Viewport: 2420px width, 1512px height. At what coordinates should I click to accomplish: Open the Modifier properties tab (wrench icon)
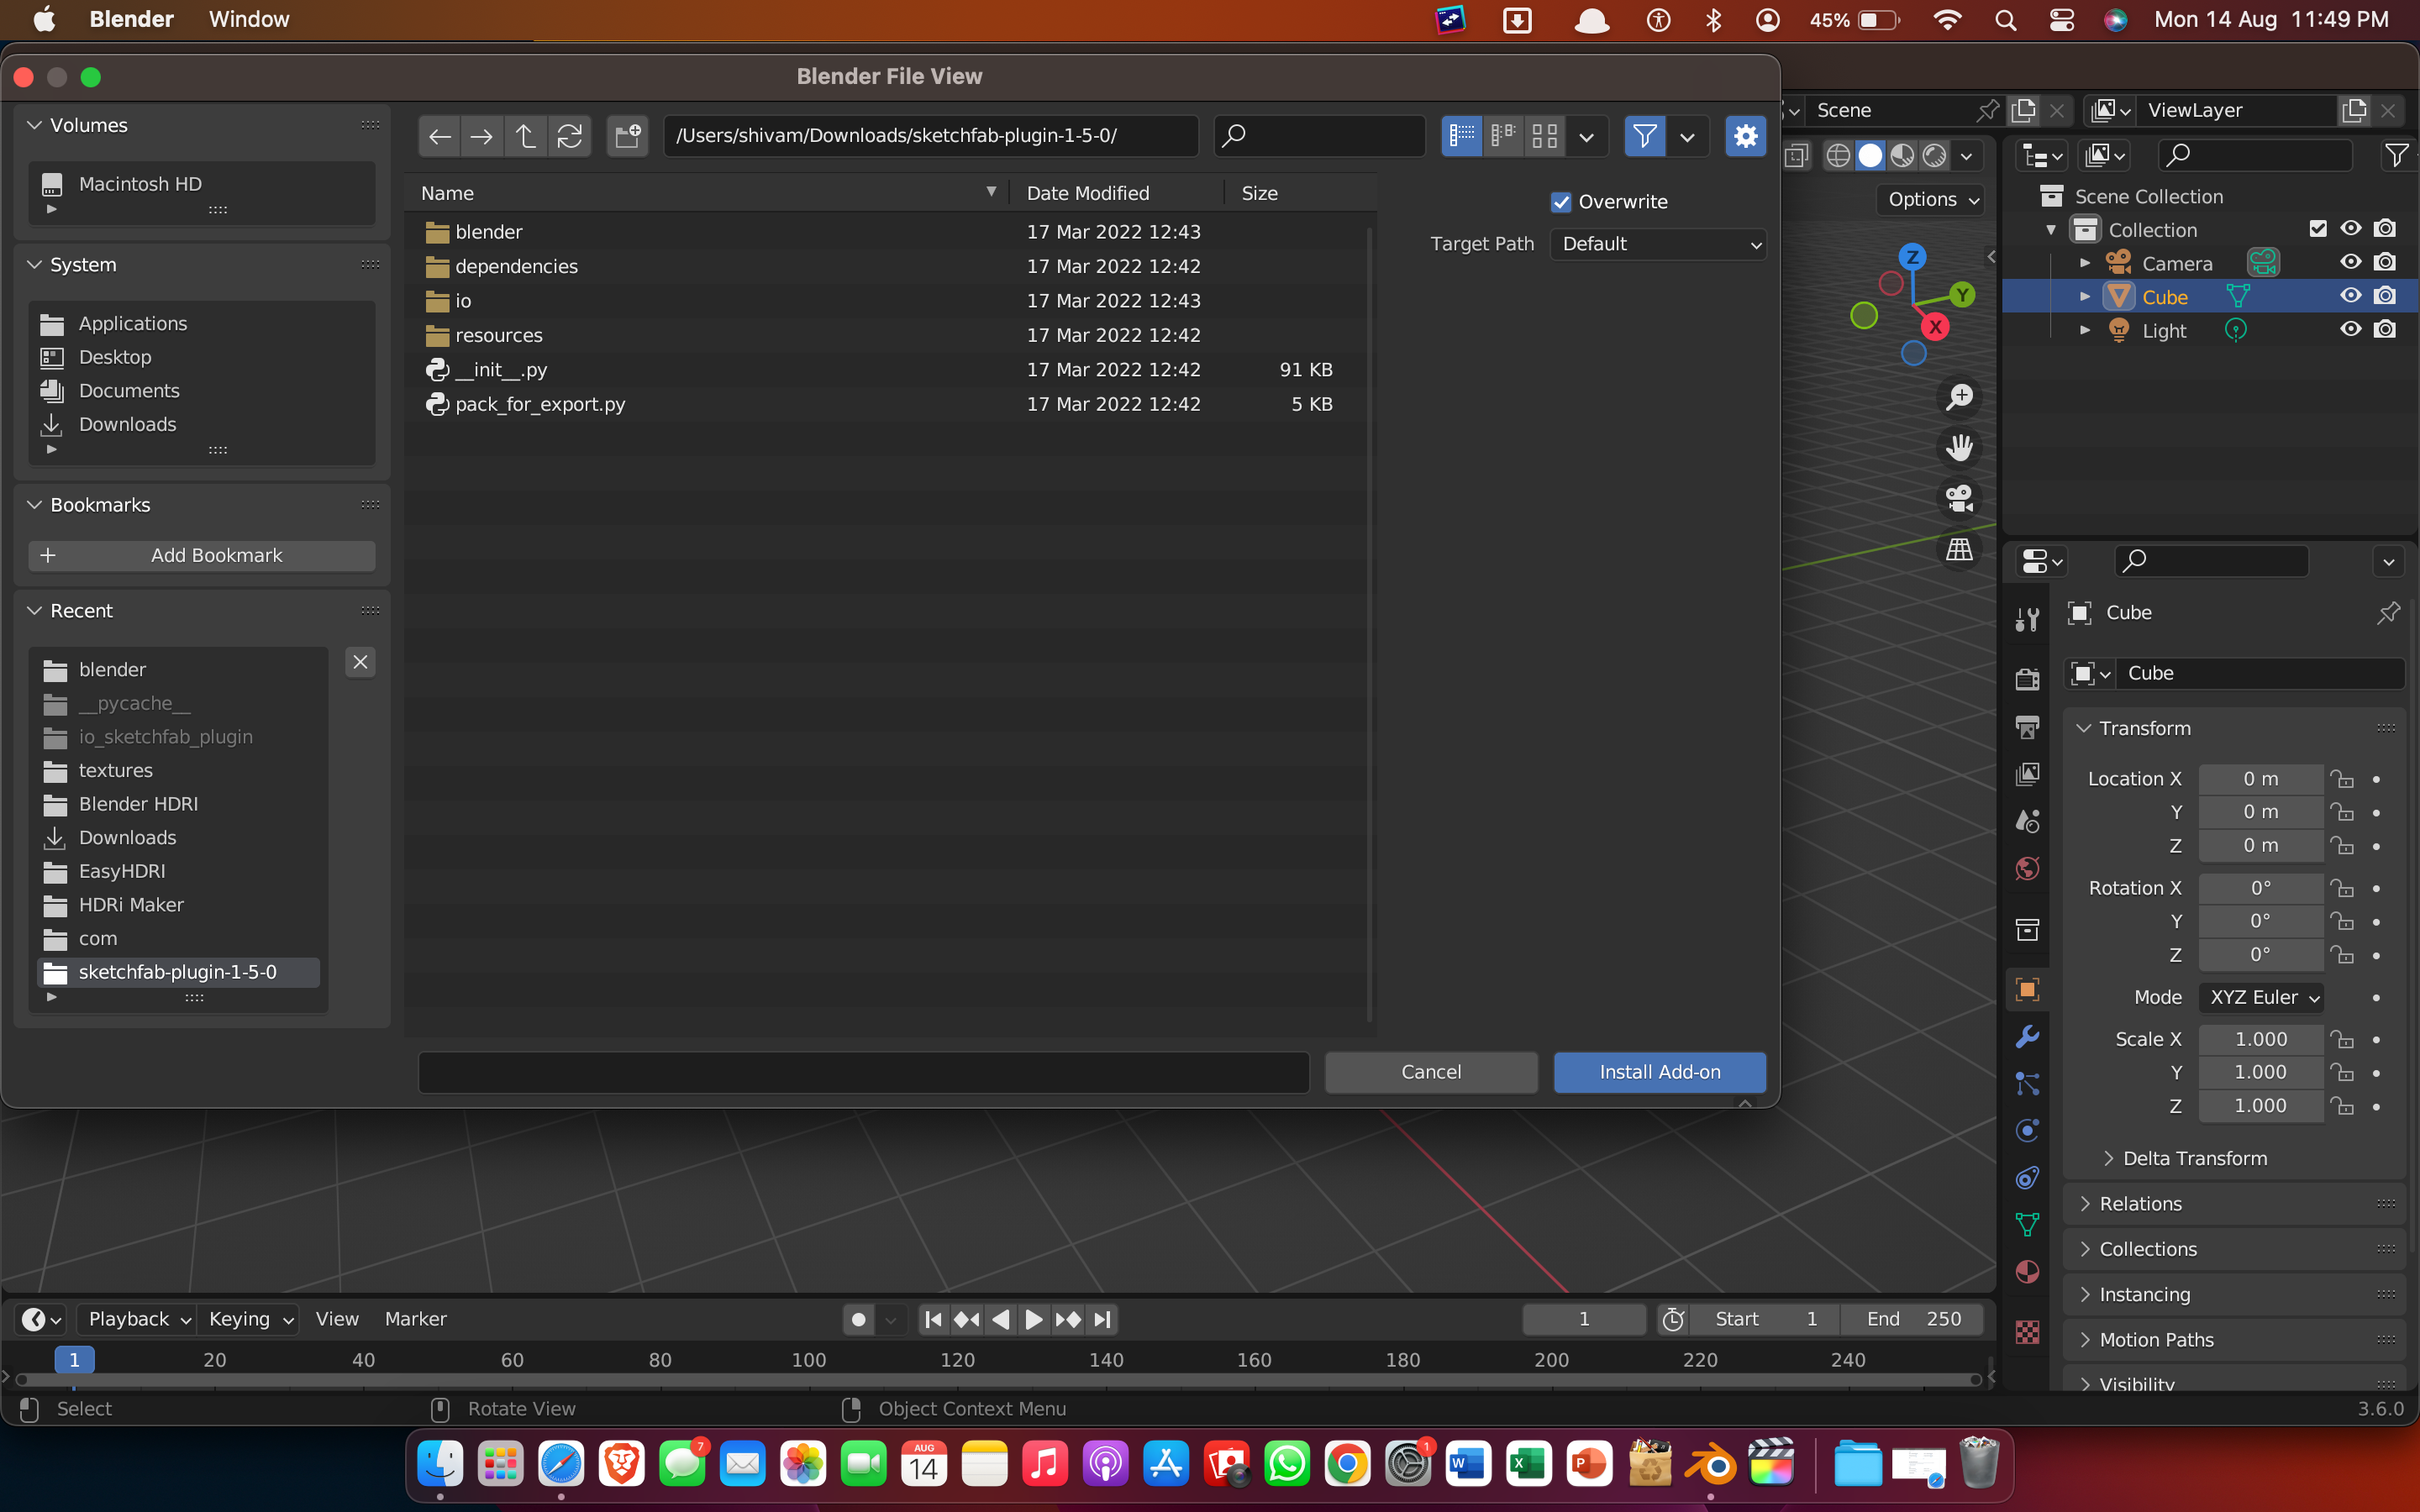(2028, 1037)
